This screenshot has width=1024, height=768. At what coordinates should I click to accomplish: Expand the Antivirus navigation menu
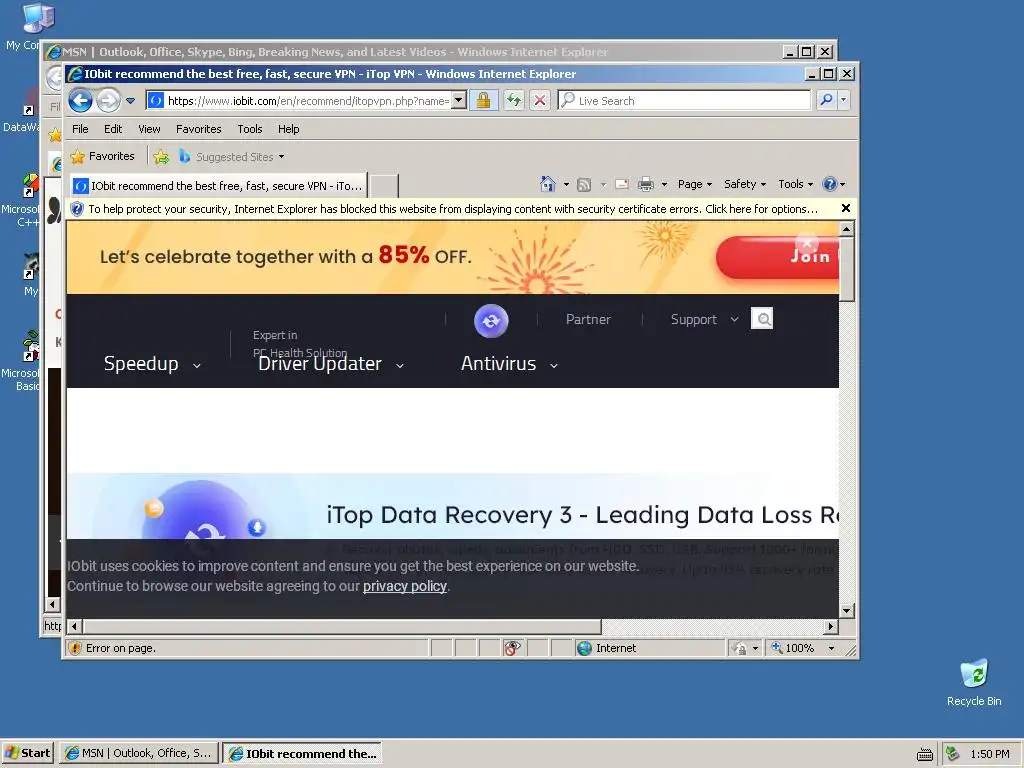pos(509,364)
